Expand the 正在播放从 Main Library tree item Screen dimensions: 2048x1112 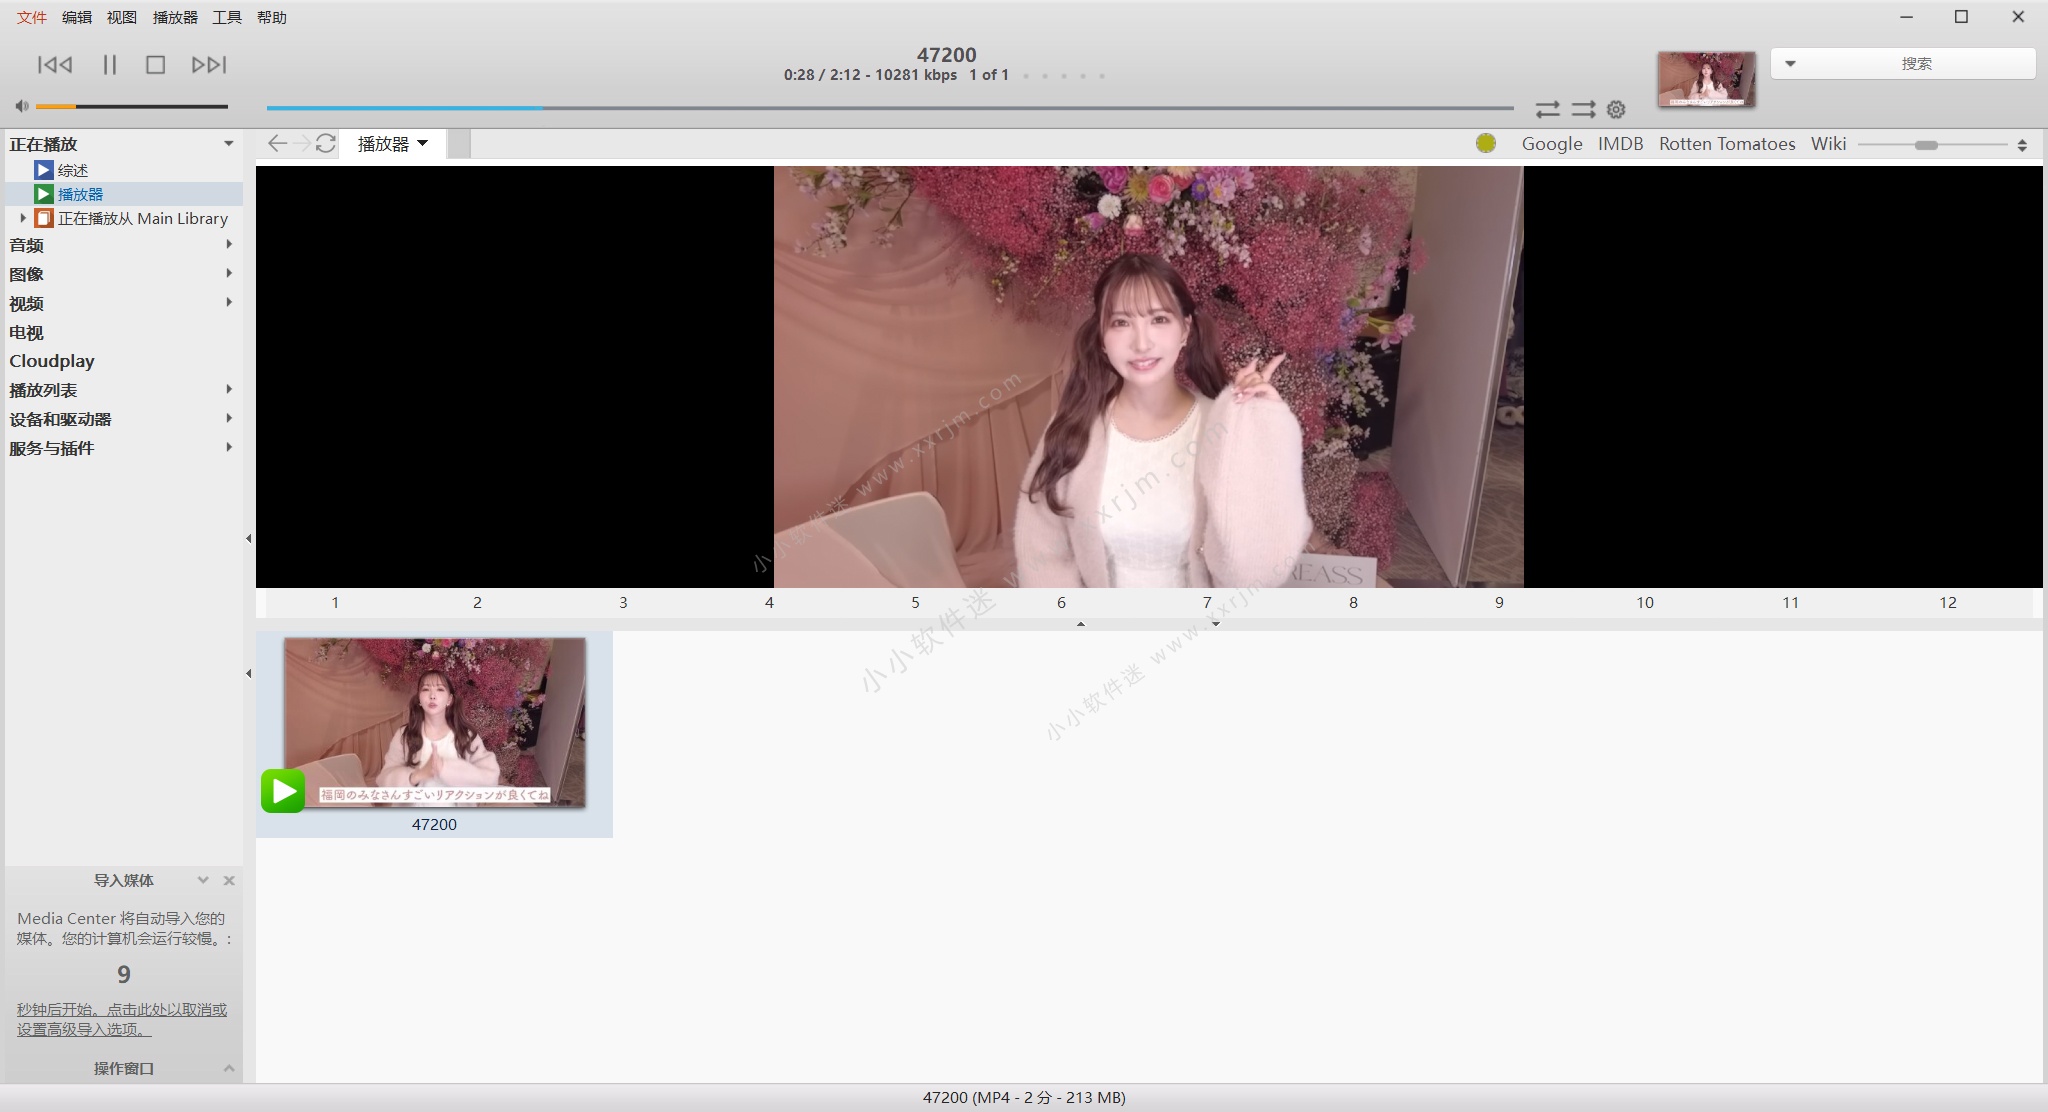pyautogui.click(x=22, y=218)
